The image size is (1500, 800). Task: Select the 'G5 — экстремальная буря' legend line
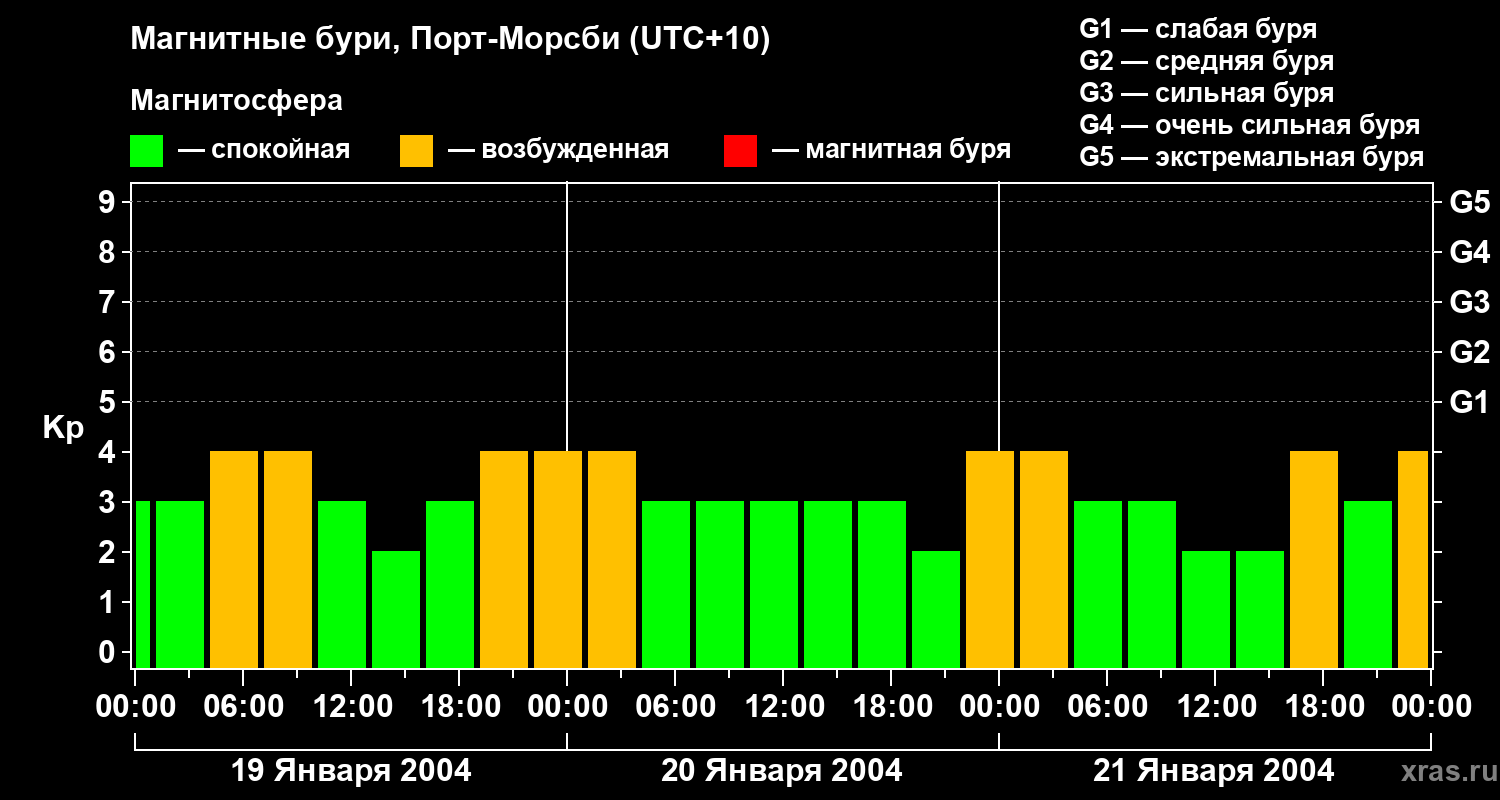(x=1251, y=157)
